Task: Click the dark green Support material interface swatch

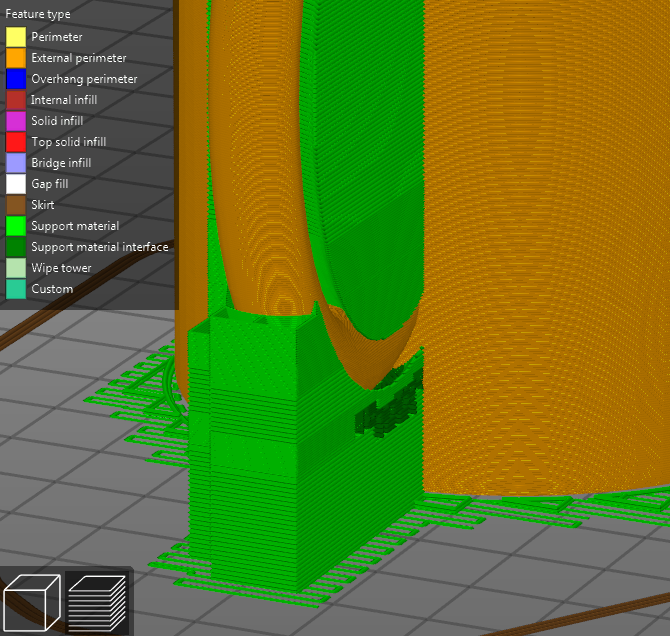Action: click(x=16, y=247)
